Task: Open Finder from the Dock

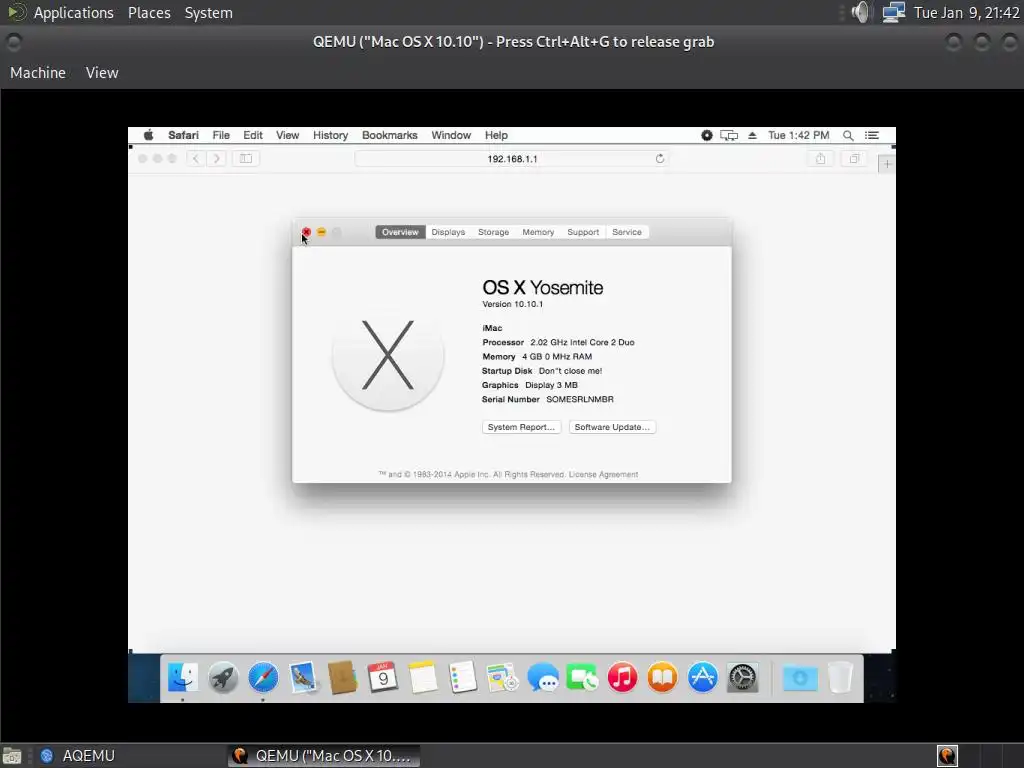Action: tap(183, 677)
